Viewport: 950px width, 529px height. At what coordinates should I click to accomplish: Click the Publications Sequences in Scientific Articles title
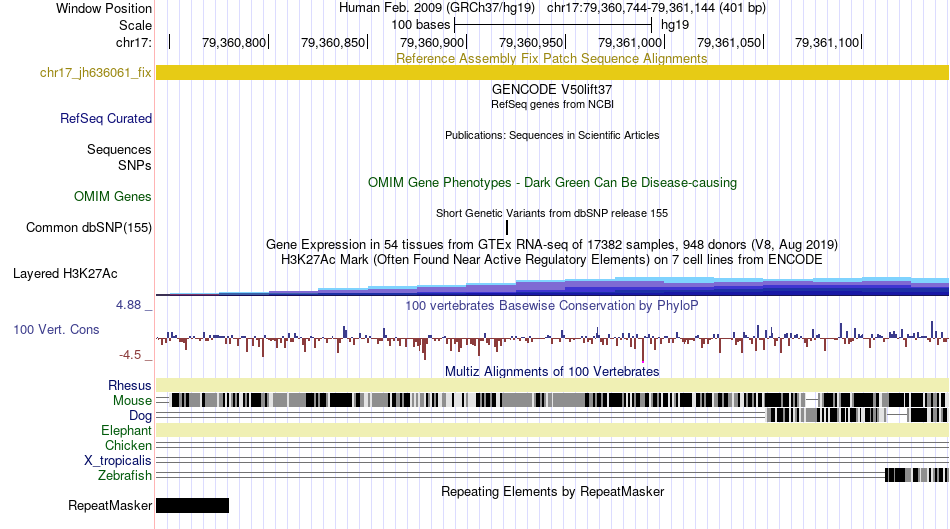click(552, 135)
